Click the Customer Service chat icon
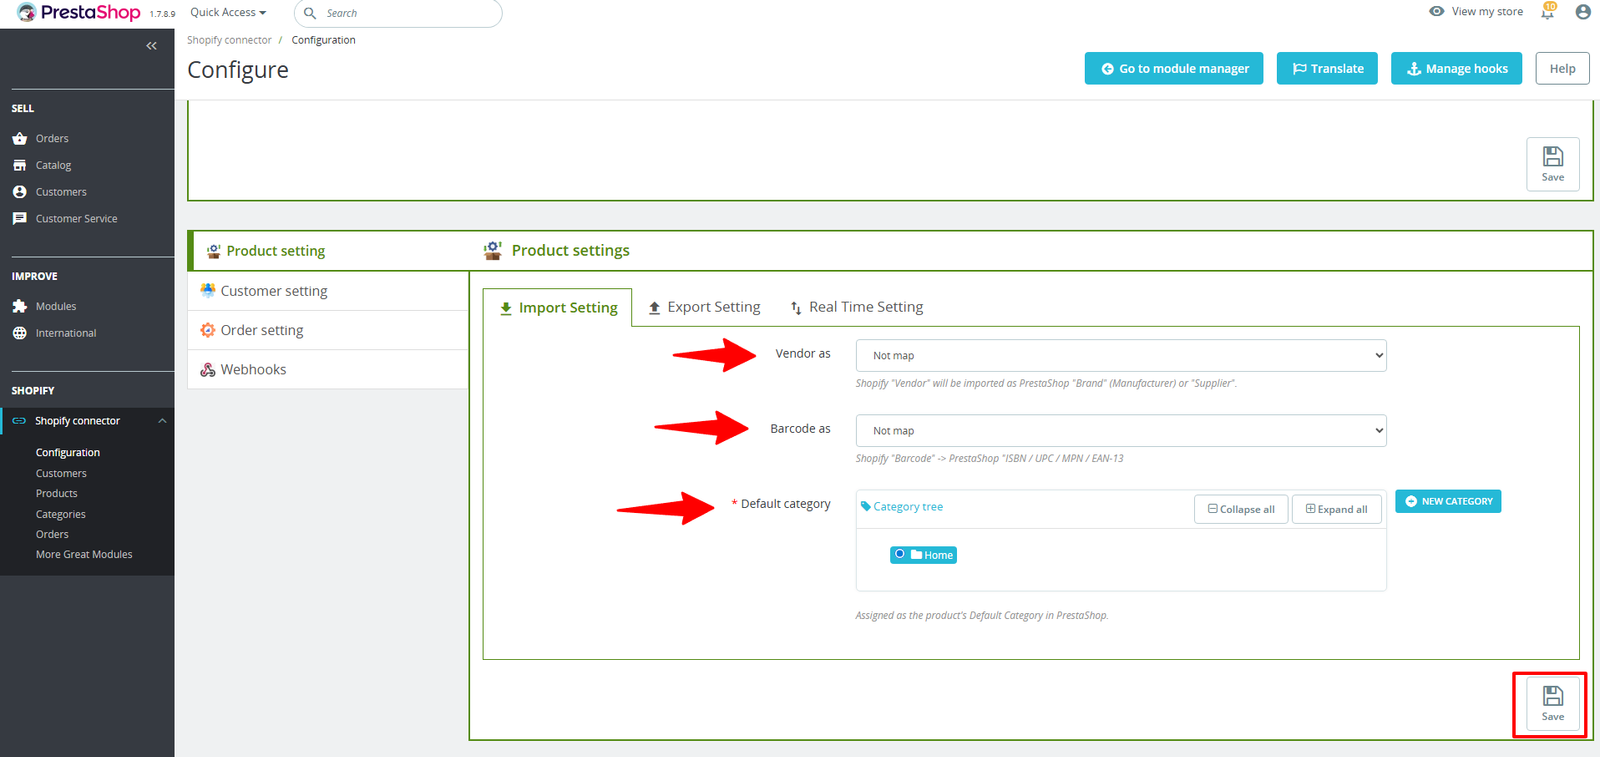This screenshot has width=1600, height=757. (20, 218)
